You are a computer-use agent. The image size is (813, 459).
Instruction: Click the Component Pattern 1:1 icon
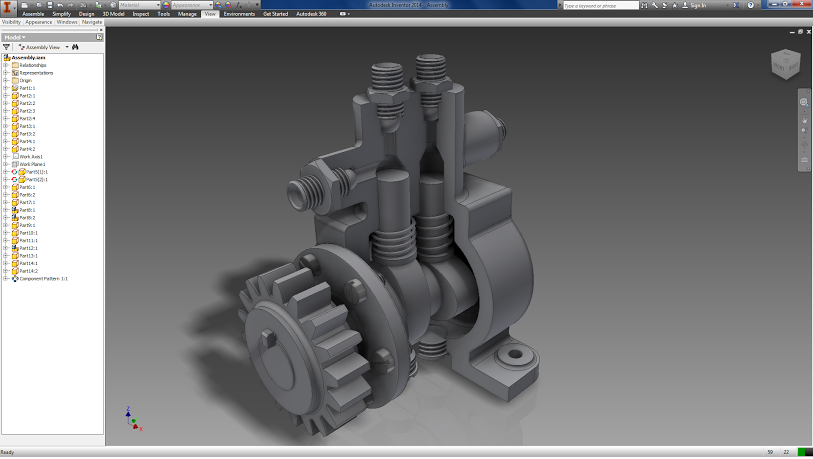click(x=15, y=279)
